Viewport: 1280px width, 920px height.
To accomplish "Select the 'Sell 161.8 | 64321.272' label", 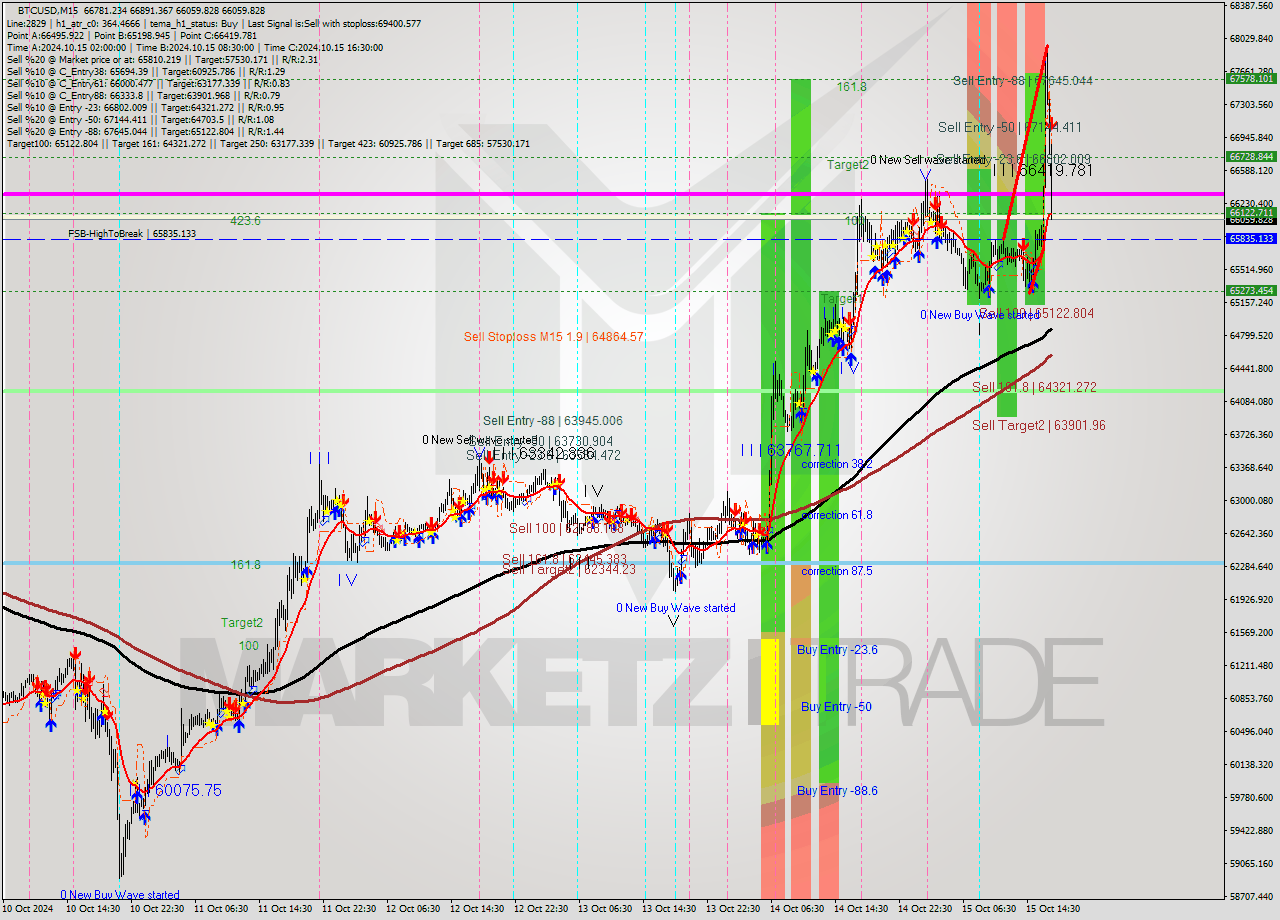I will [x=1034, y=387].
